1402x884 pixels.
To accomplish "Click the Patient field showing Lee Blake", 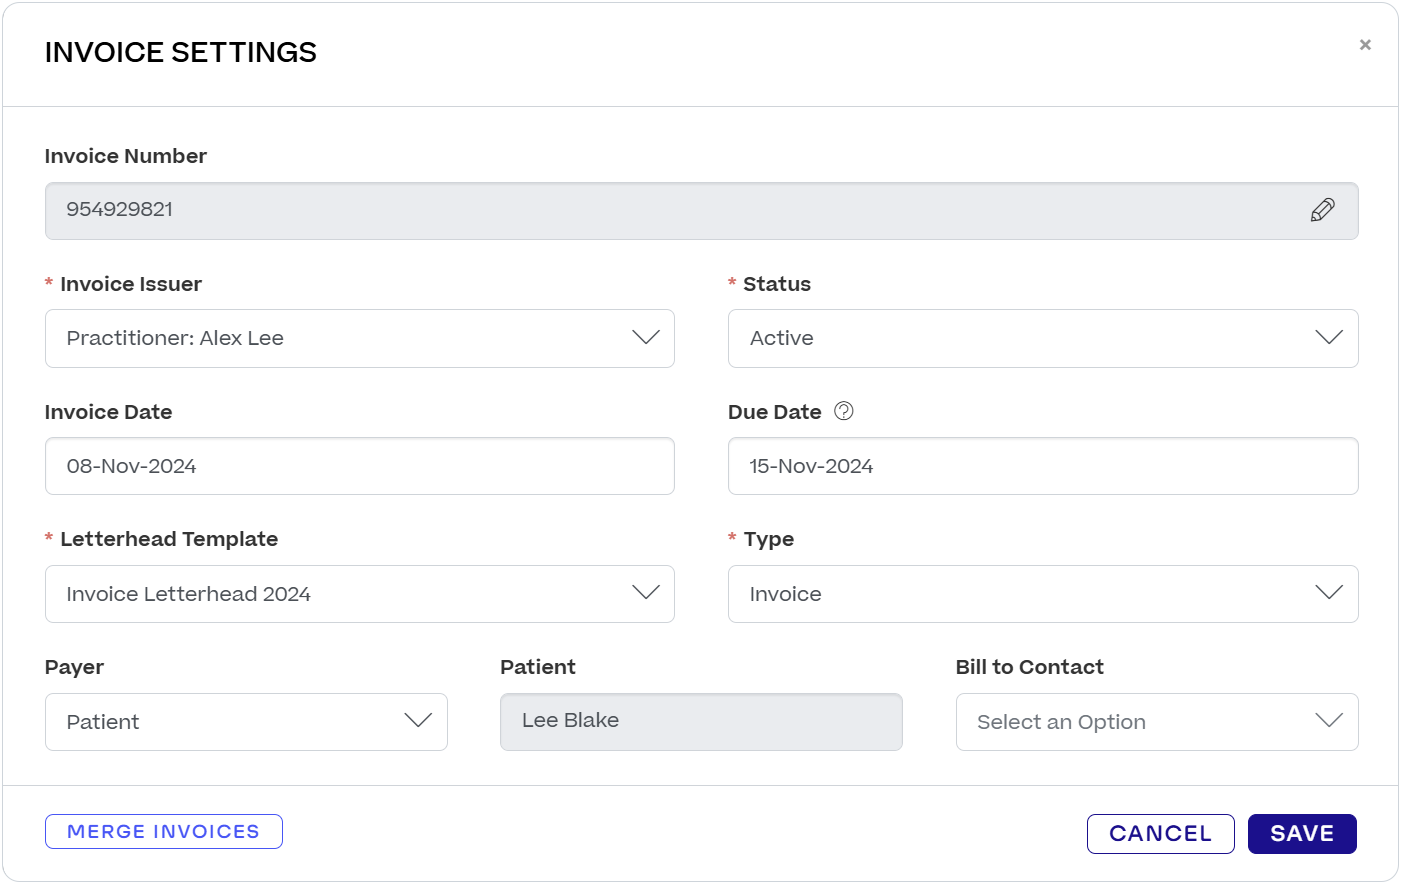I will (x=701, y=721).
